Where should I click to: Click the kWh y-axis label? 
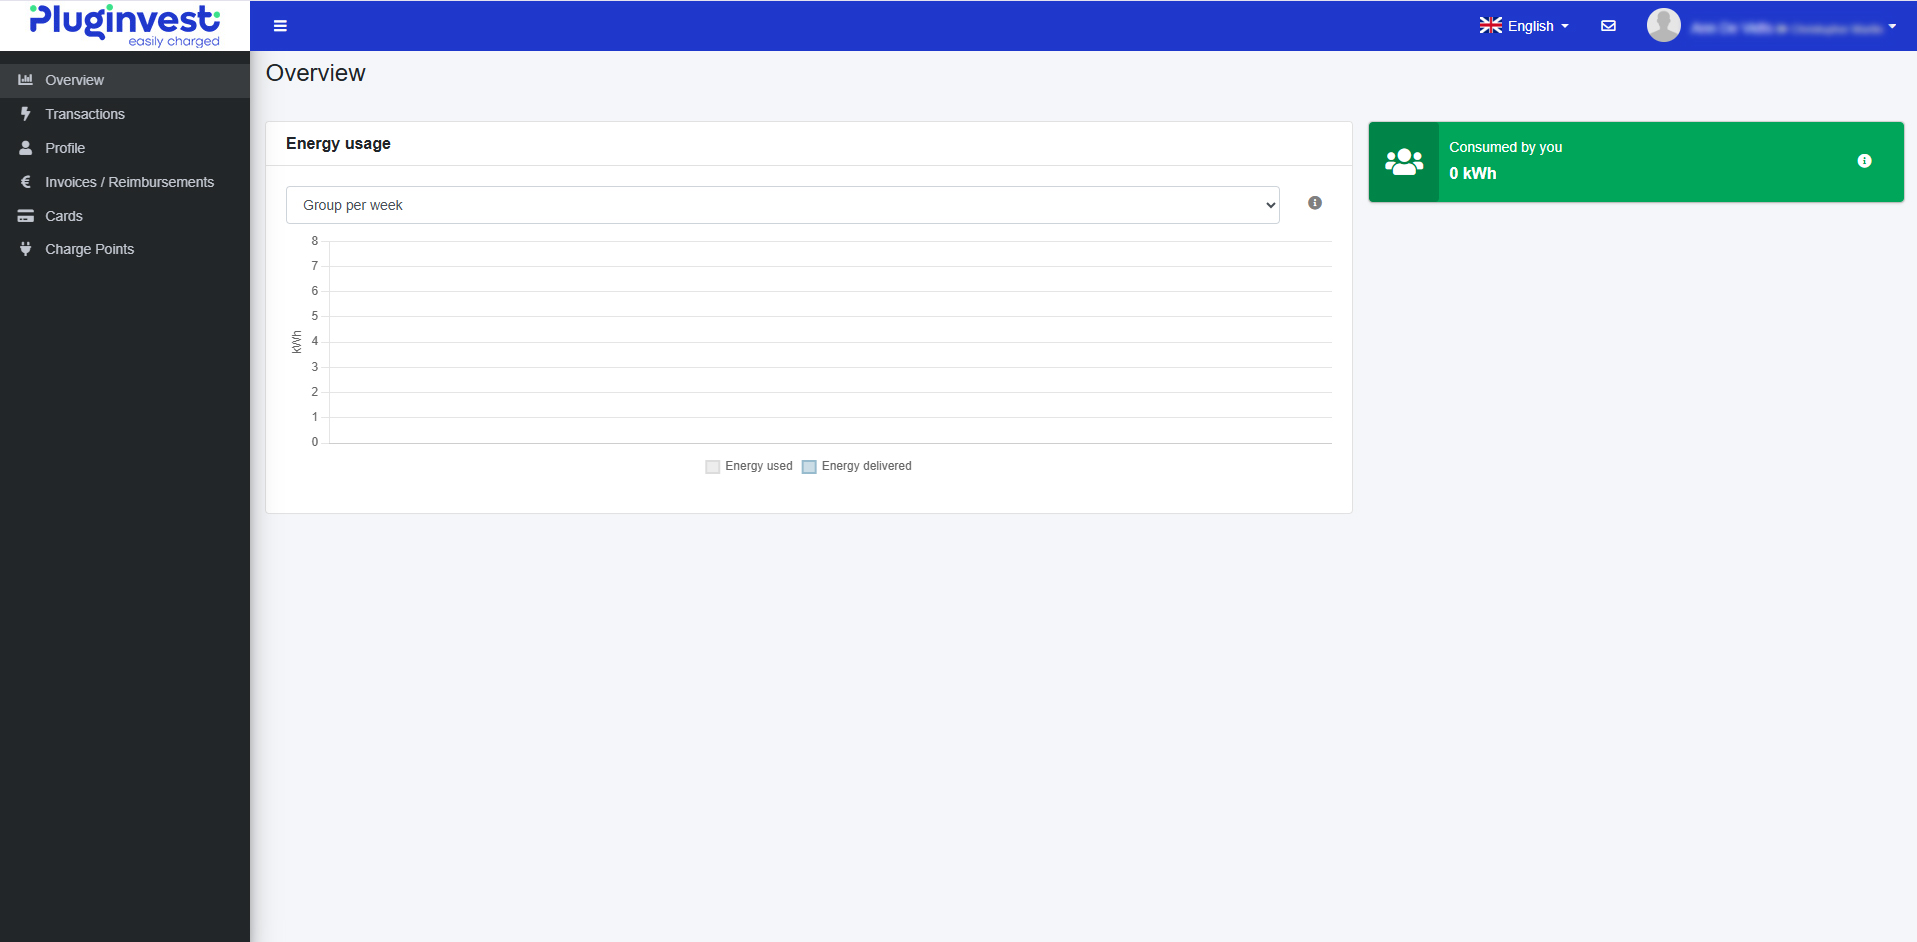297,342
